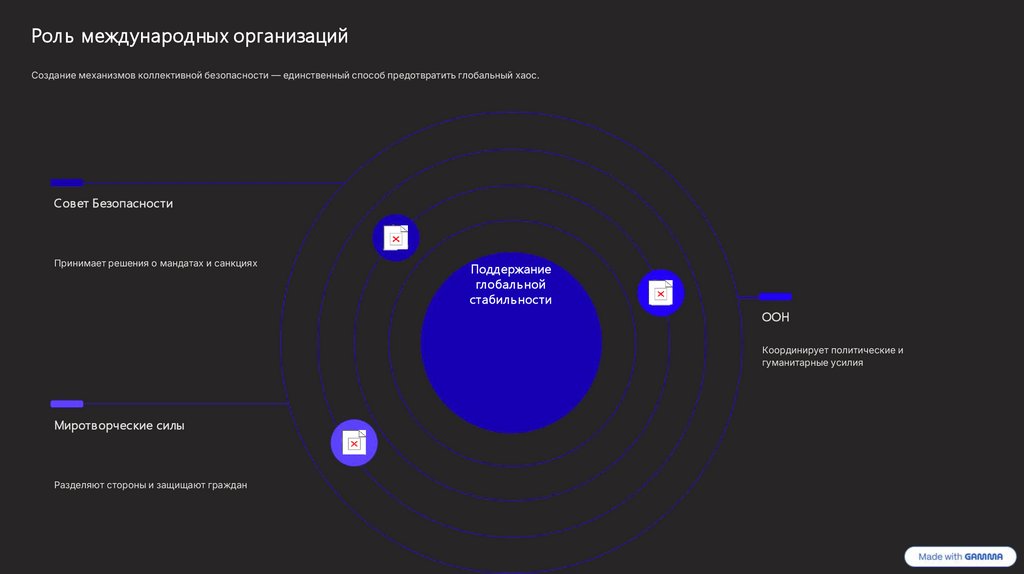
Task: Click the broken image icon near Совет Безопасности ring
Action: (396, 238)
